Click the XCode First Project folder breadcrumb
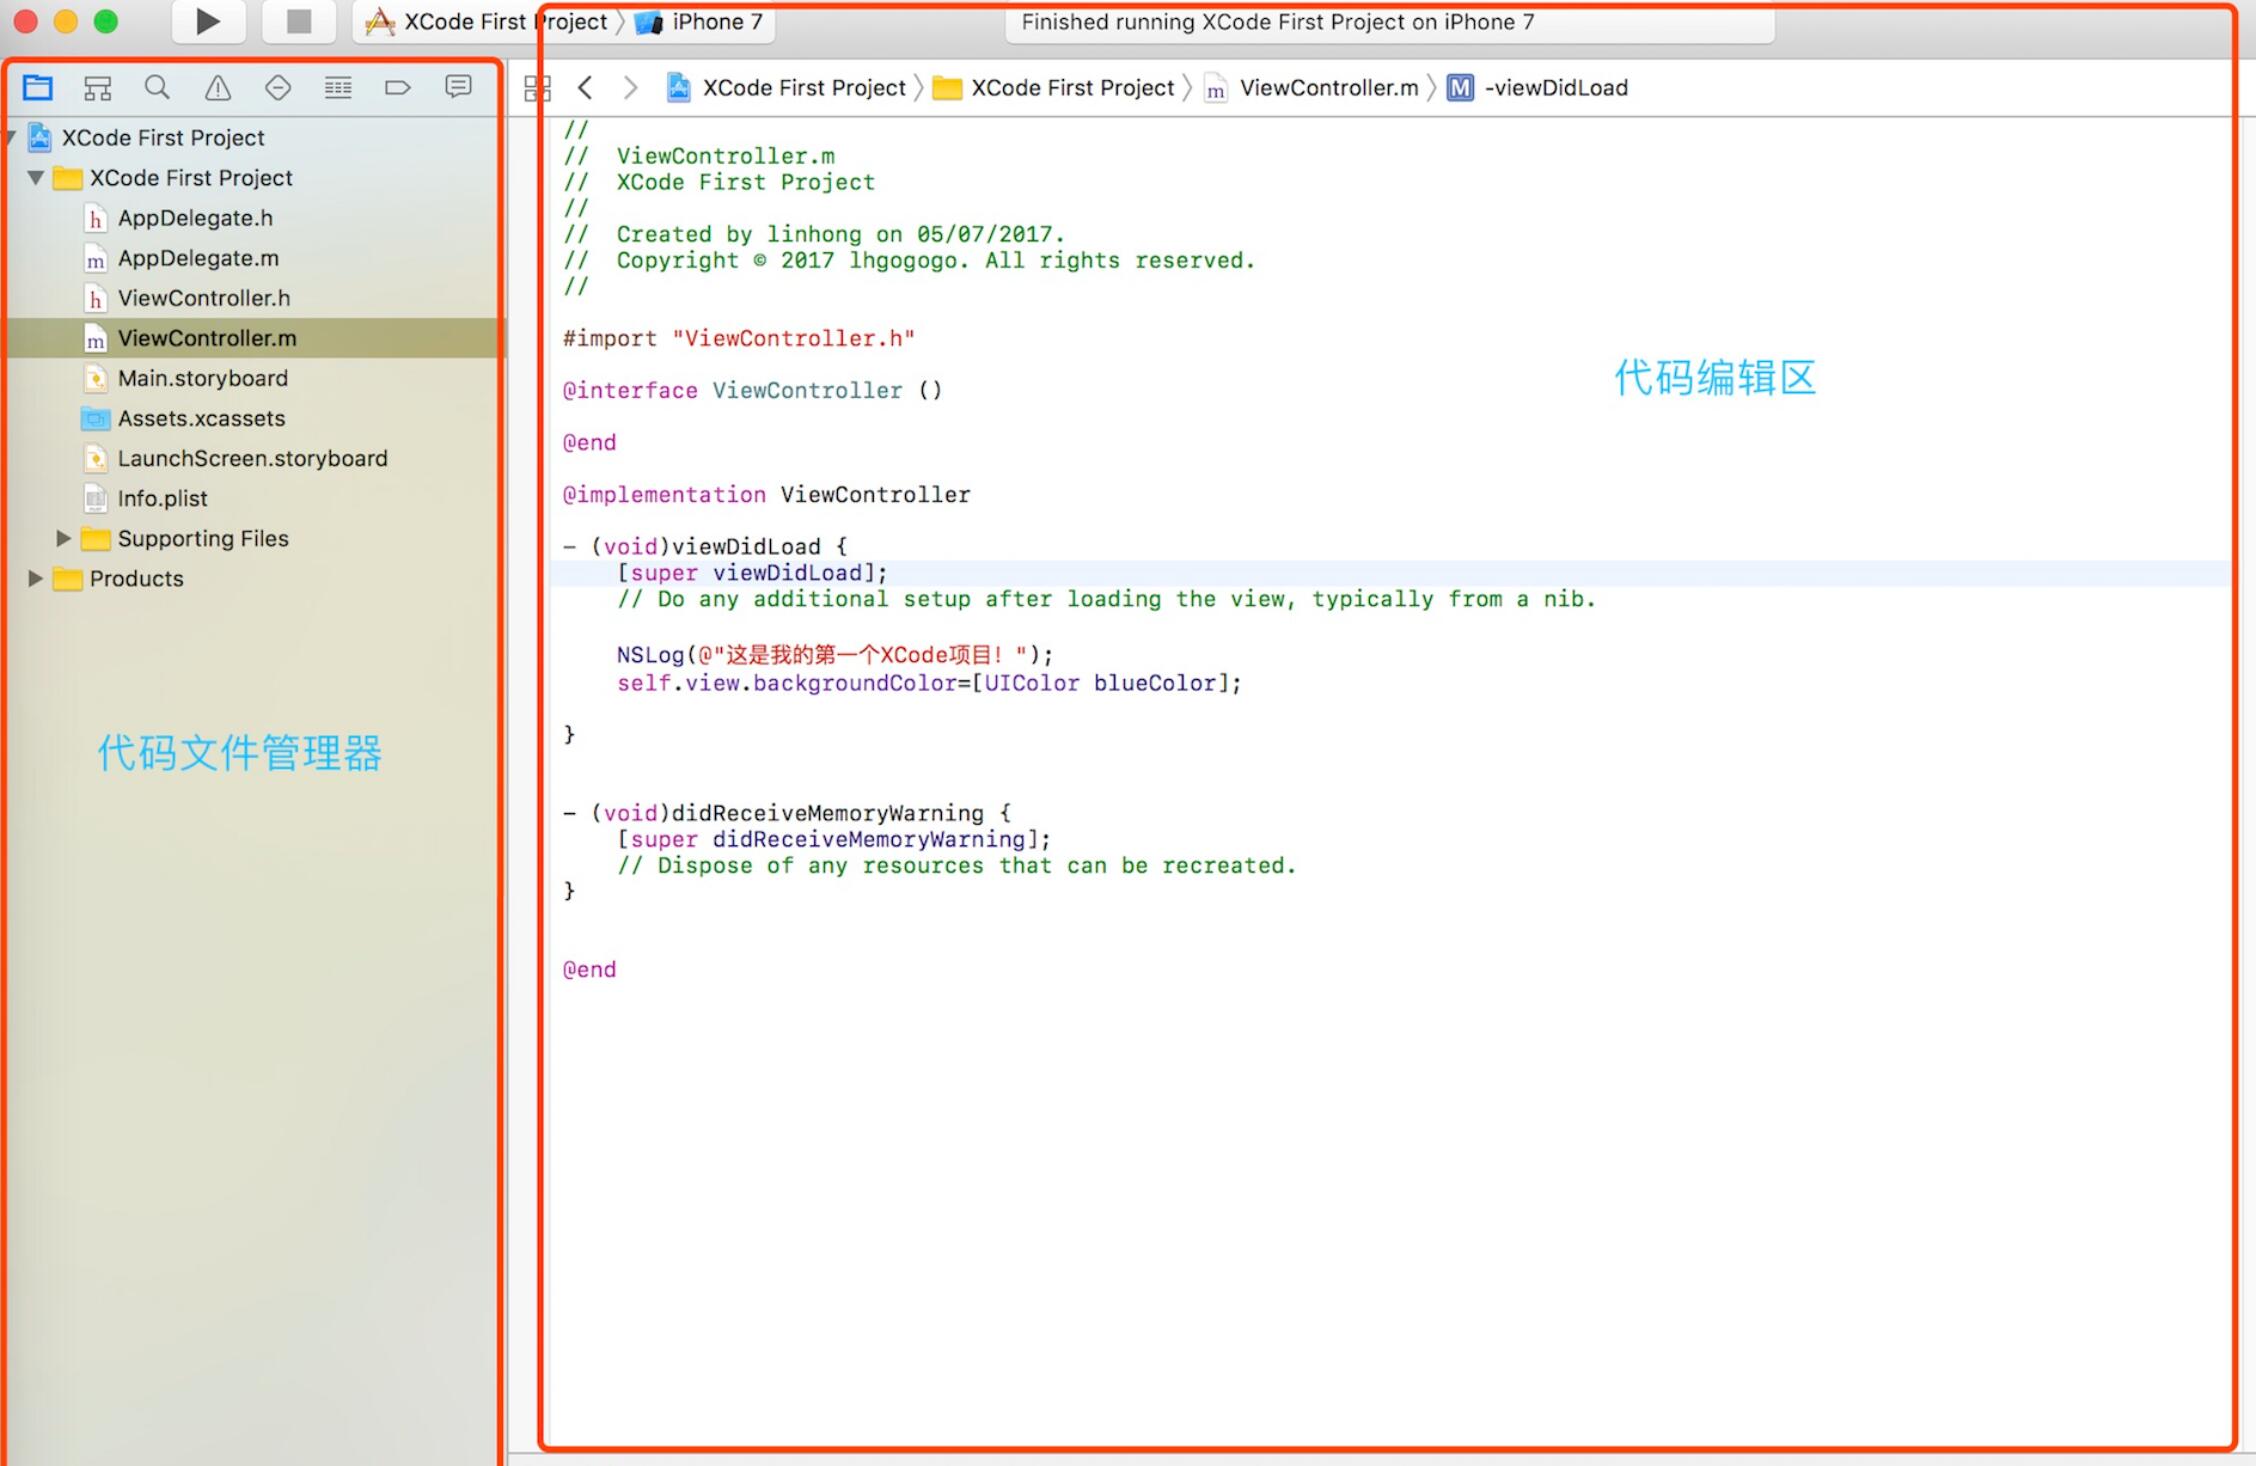The height and width of the screenshot is (1466, 2256). click(x=1053, y=88)
